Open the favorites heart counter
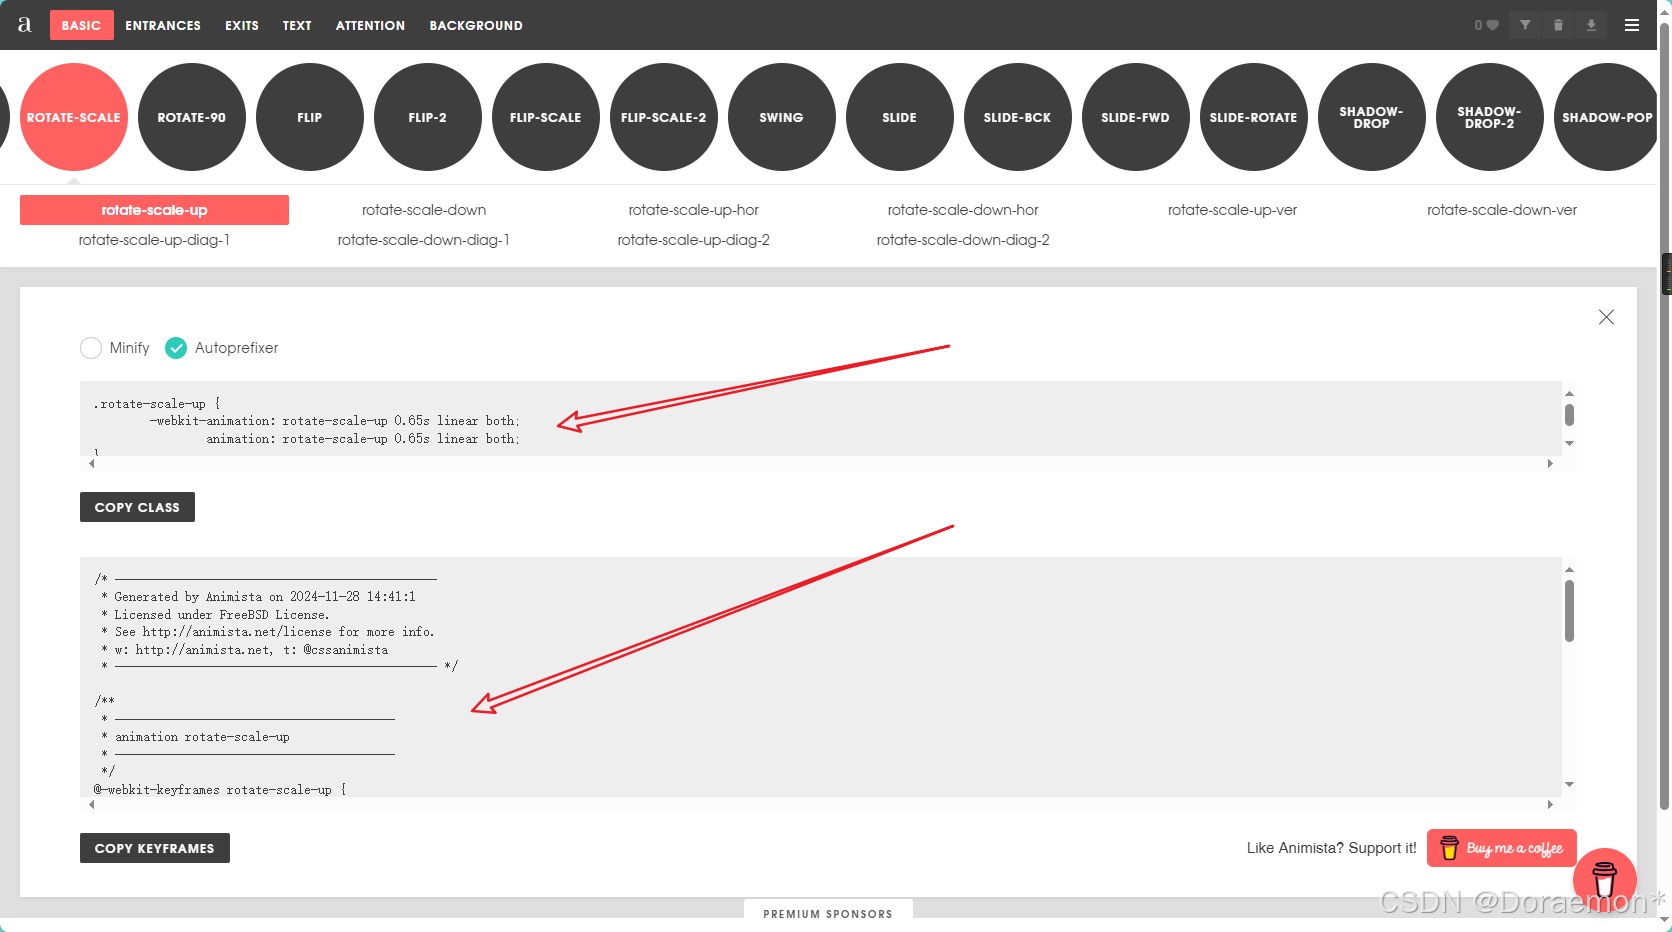 [x=1486, y=25]
